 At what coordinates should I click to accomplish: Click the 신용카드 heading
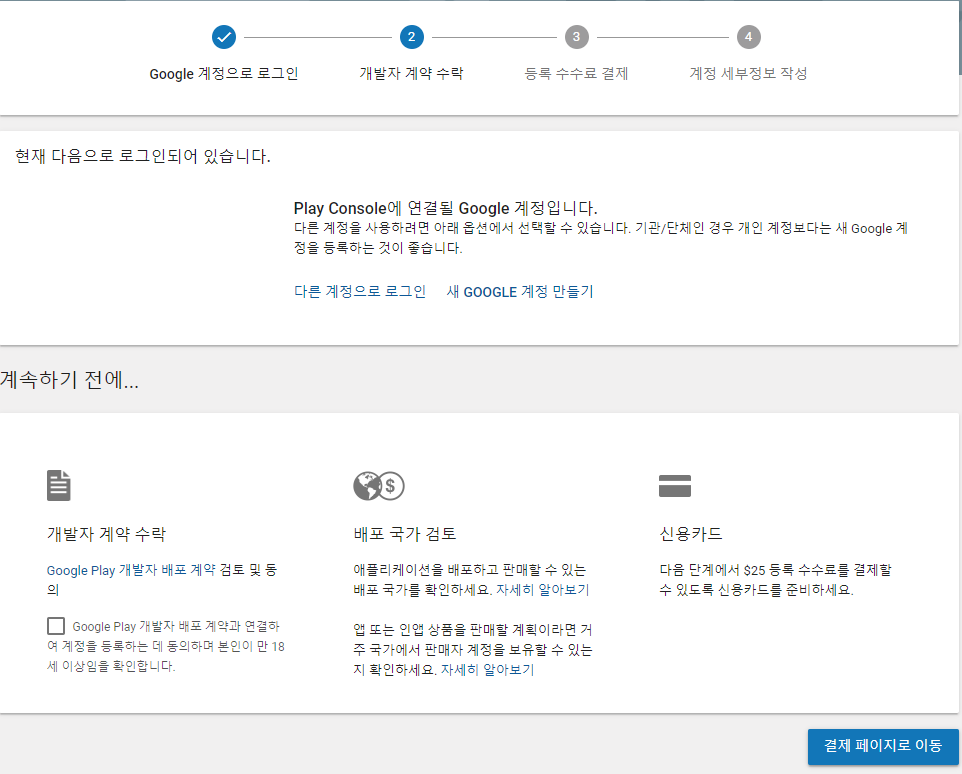click(x=691, y=534)
